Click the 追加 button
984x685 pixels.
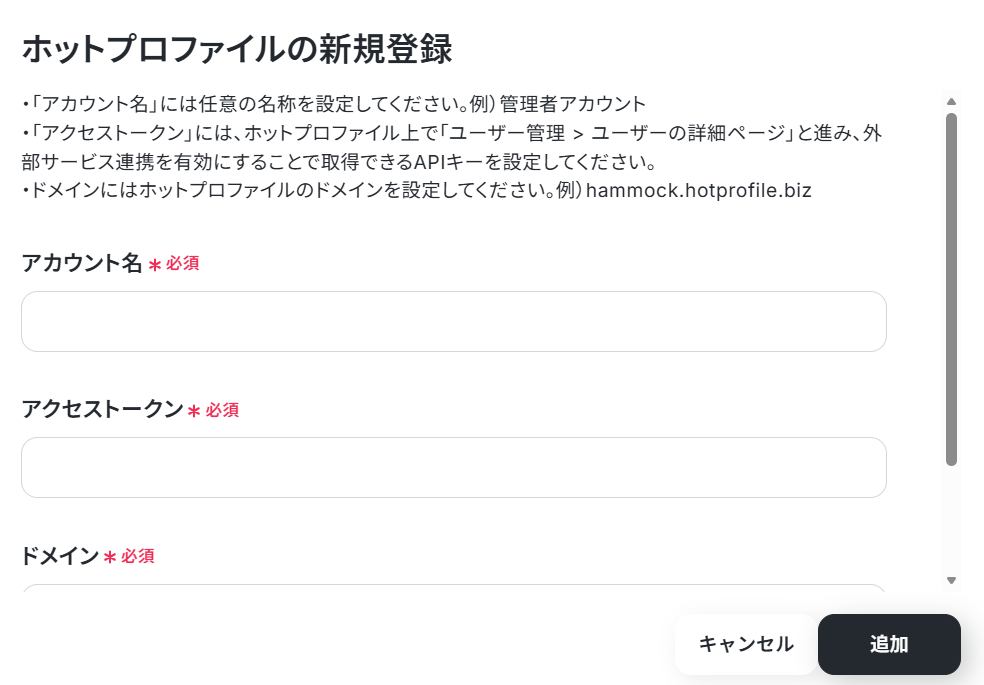[x=889, y=644]
